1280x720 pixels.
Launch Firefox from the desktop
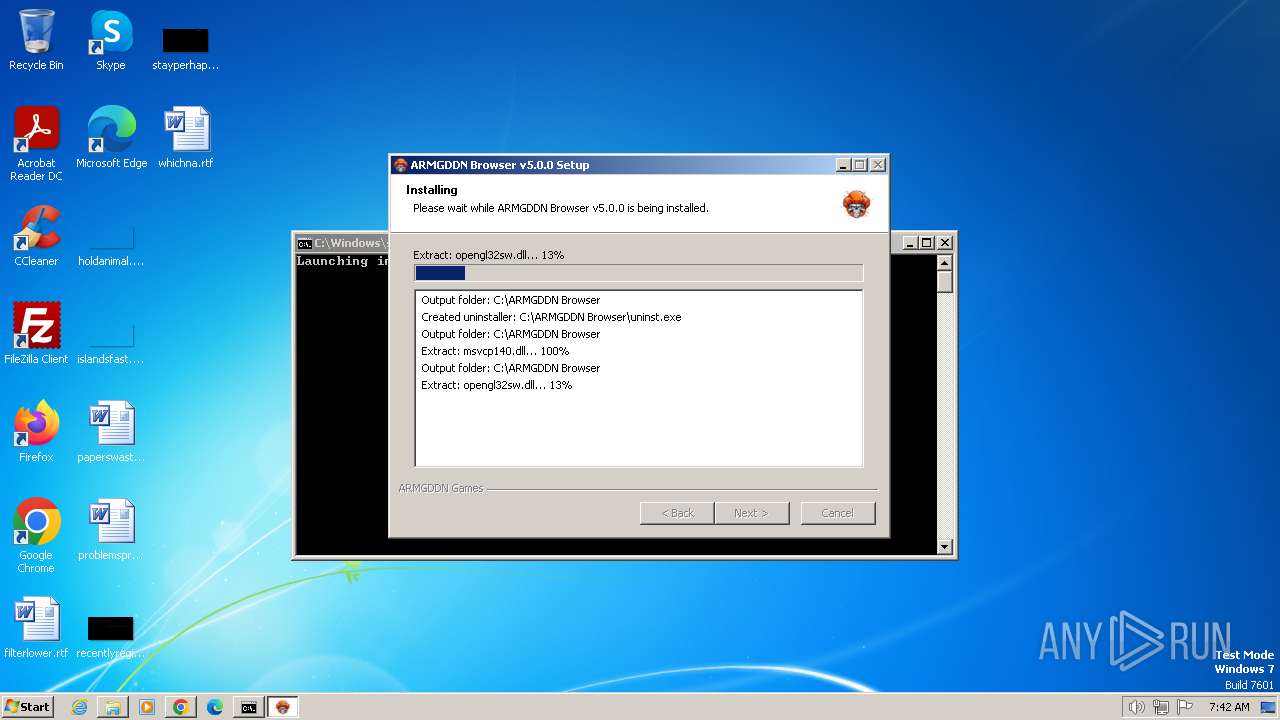click(36, 431)
